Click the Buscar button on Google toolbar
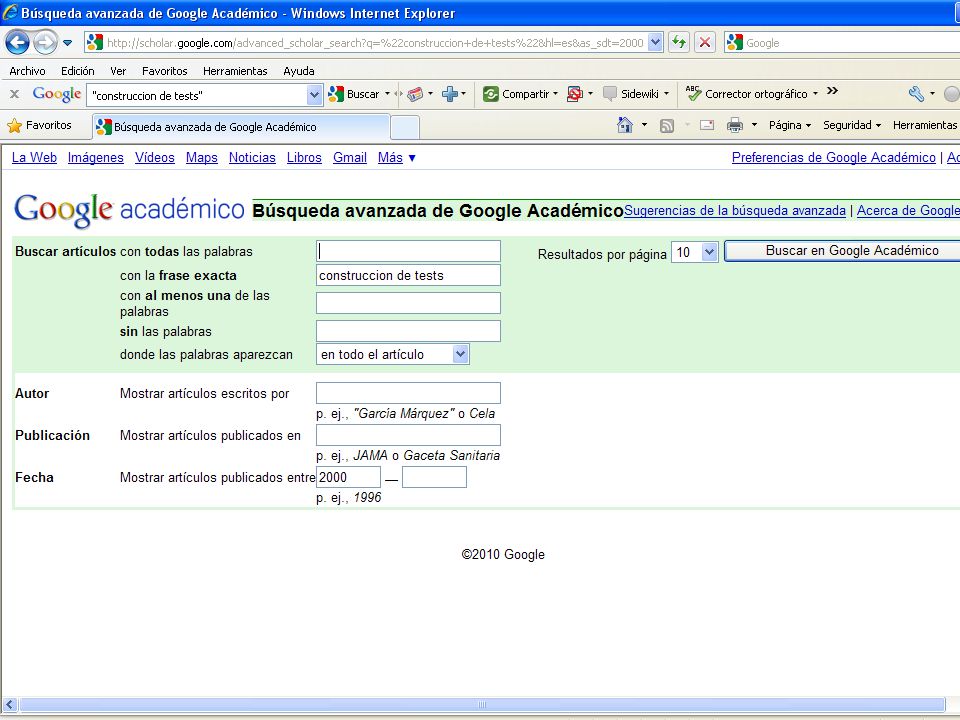Viewport: 960px width, 720px height. click(354, 94)
